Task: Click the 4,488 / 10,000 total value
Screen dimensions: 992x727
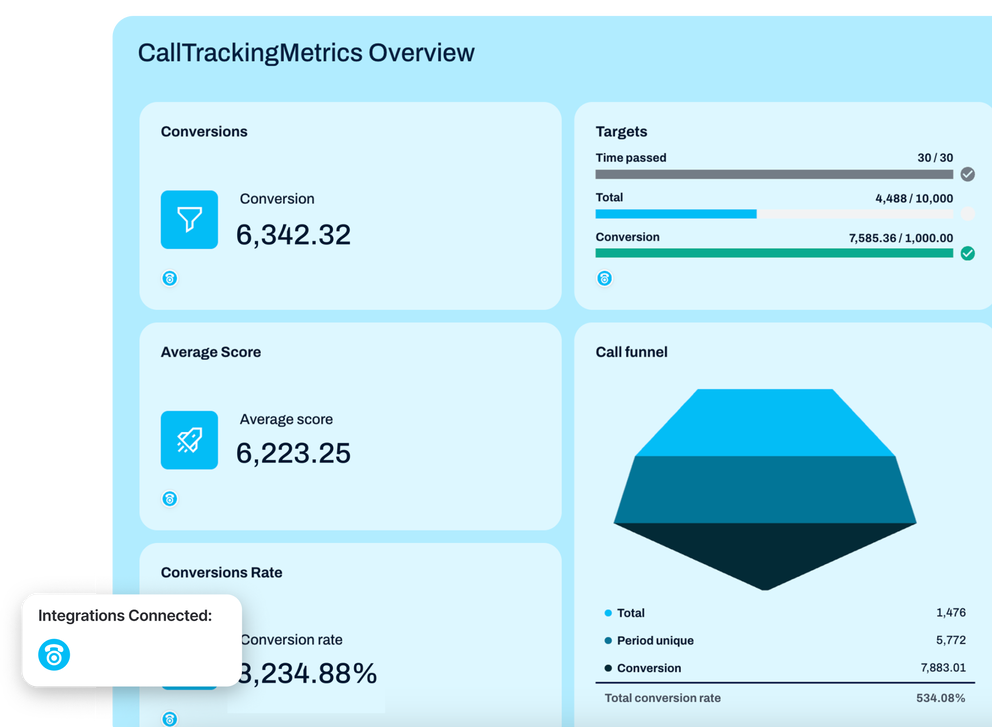Action: click(914, 198)
